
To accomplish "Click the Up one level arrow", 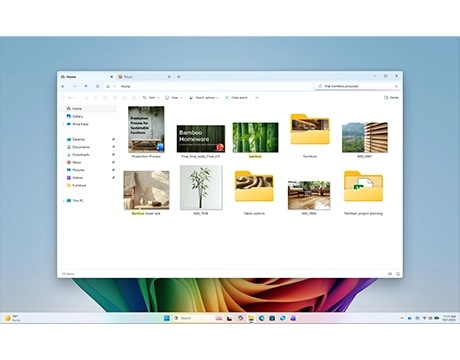I will pos(86,86).
